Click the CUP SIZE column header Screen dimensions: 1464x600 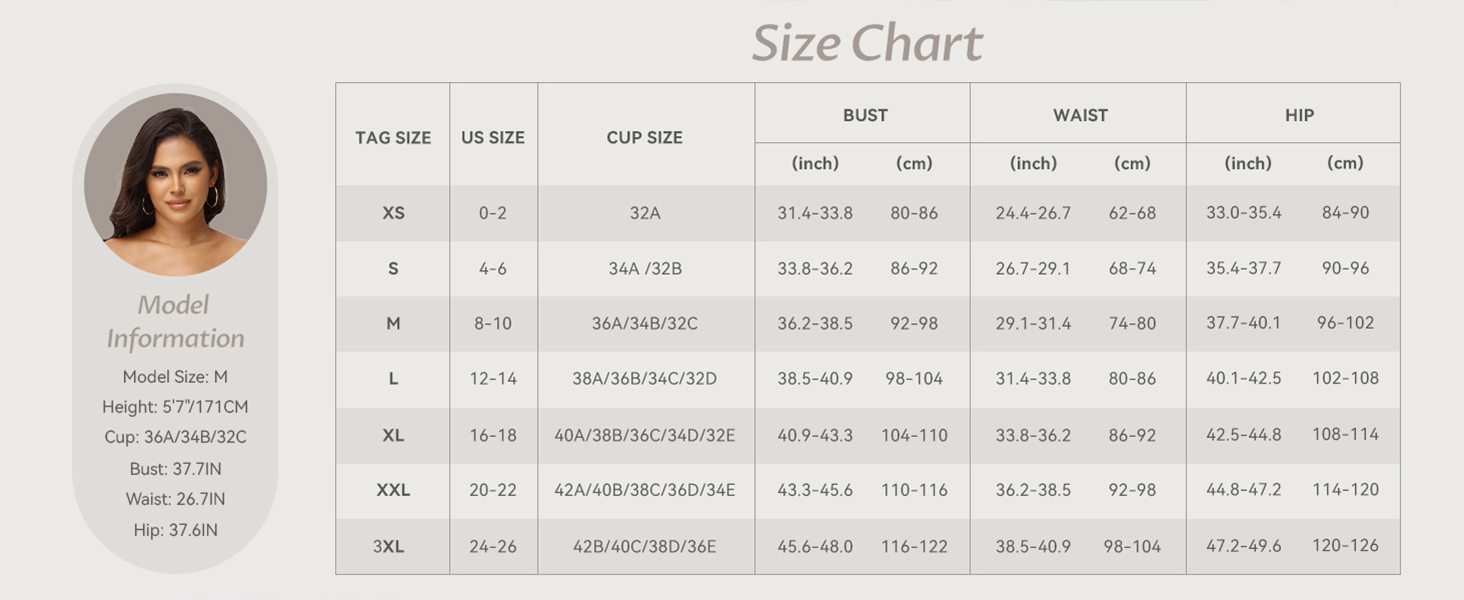645,138
